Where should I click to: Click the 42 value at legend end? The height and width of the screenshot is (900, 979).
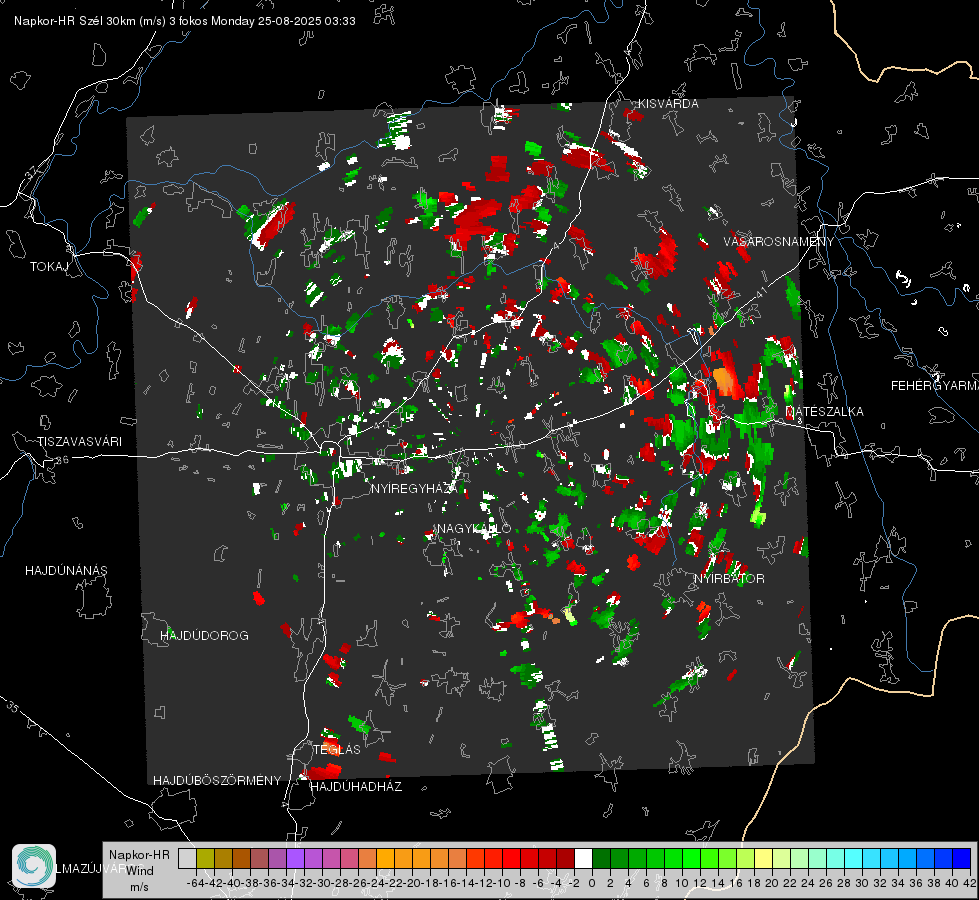970,883
